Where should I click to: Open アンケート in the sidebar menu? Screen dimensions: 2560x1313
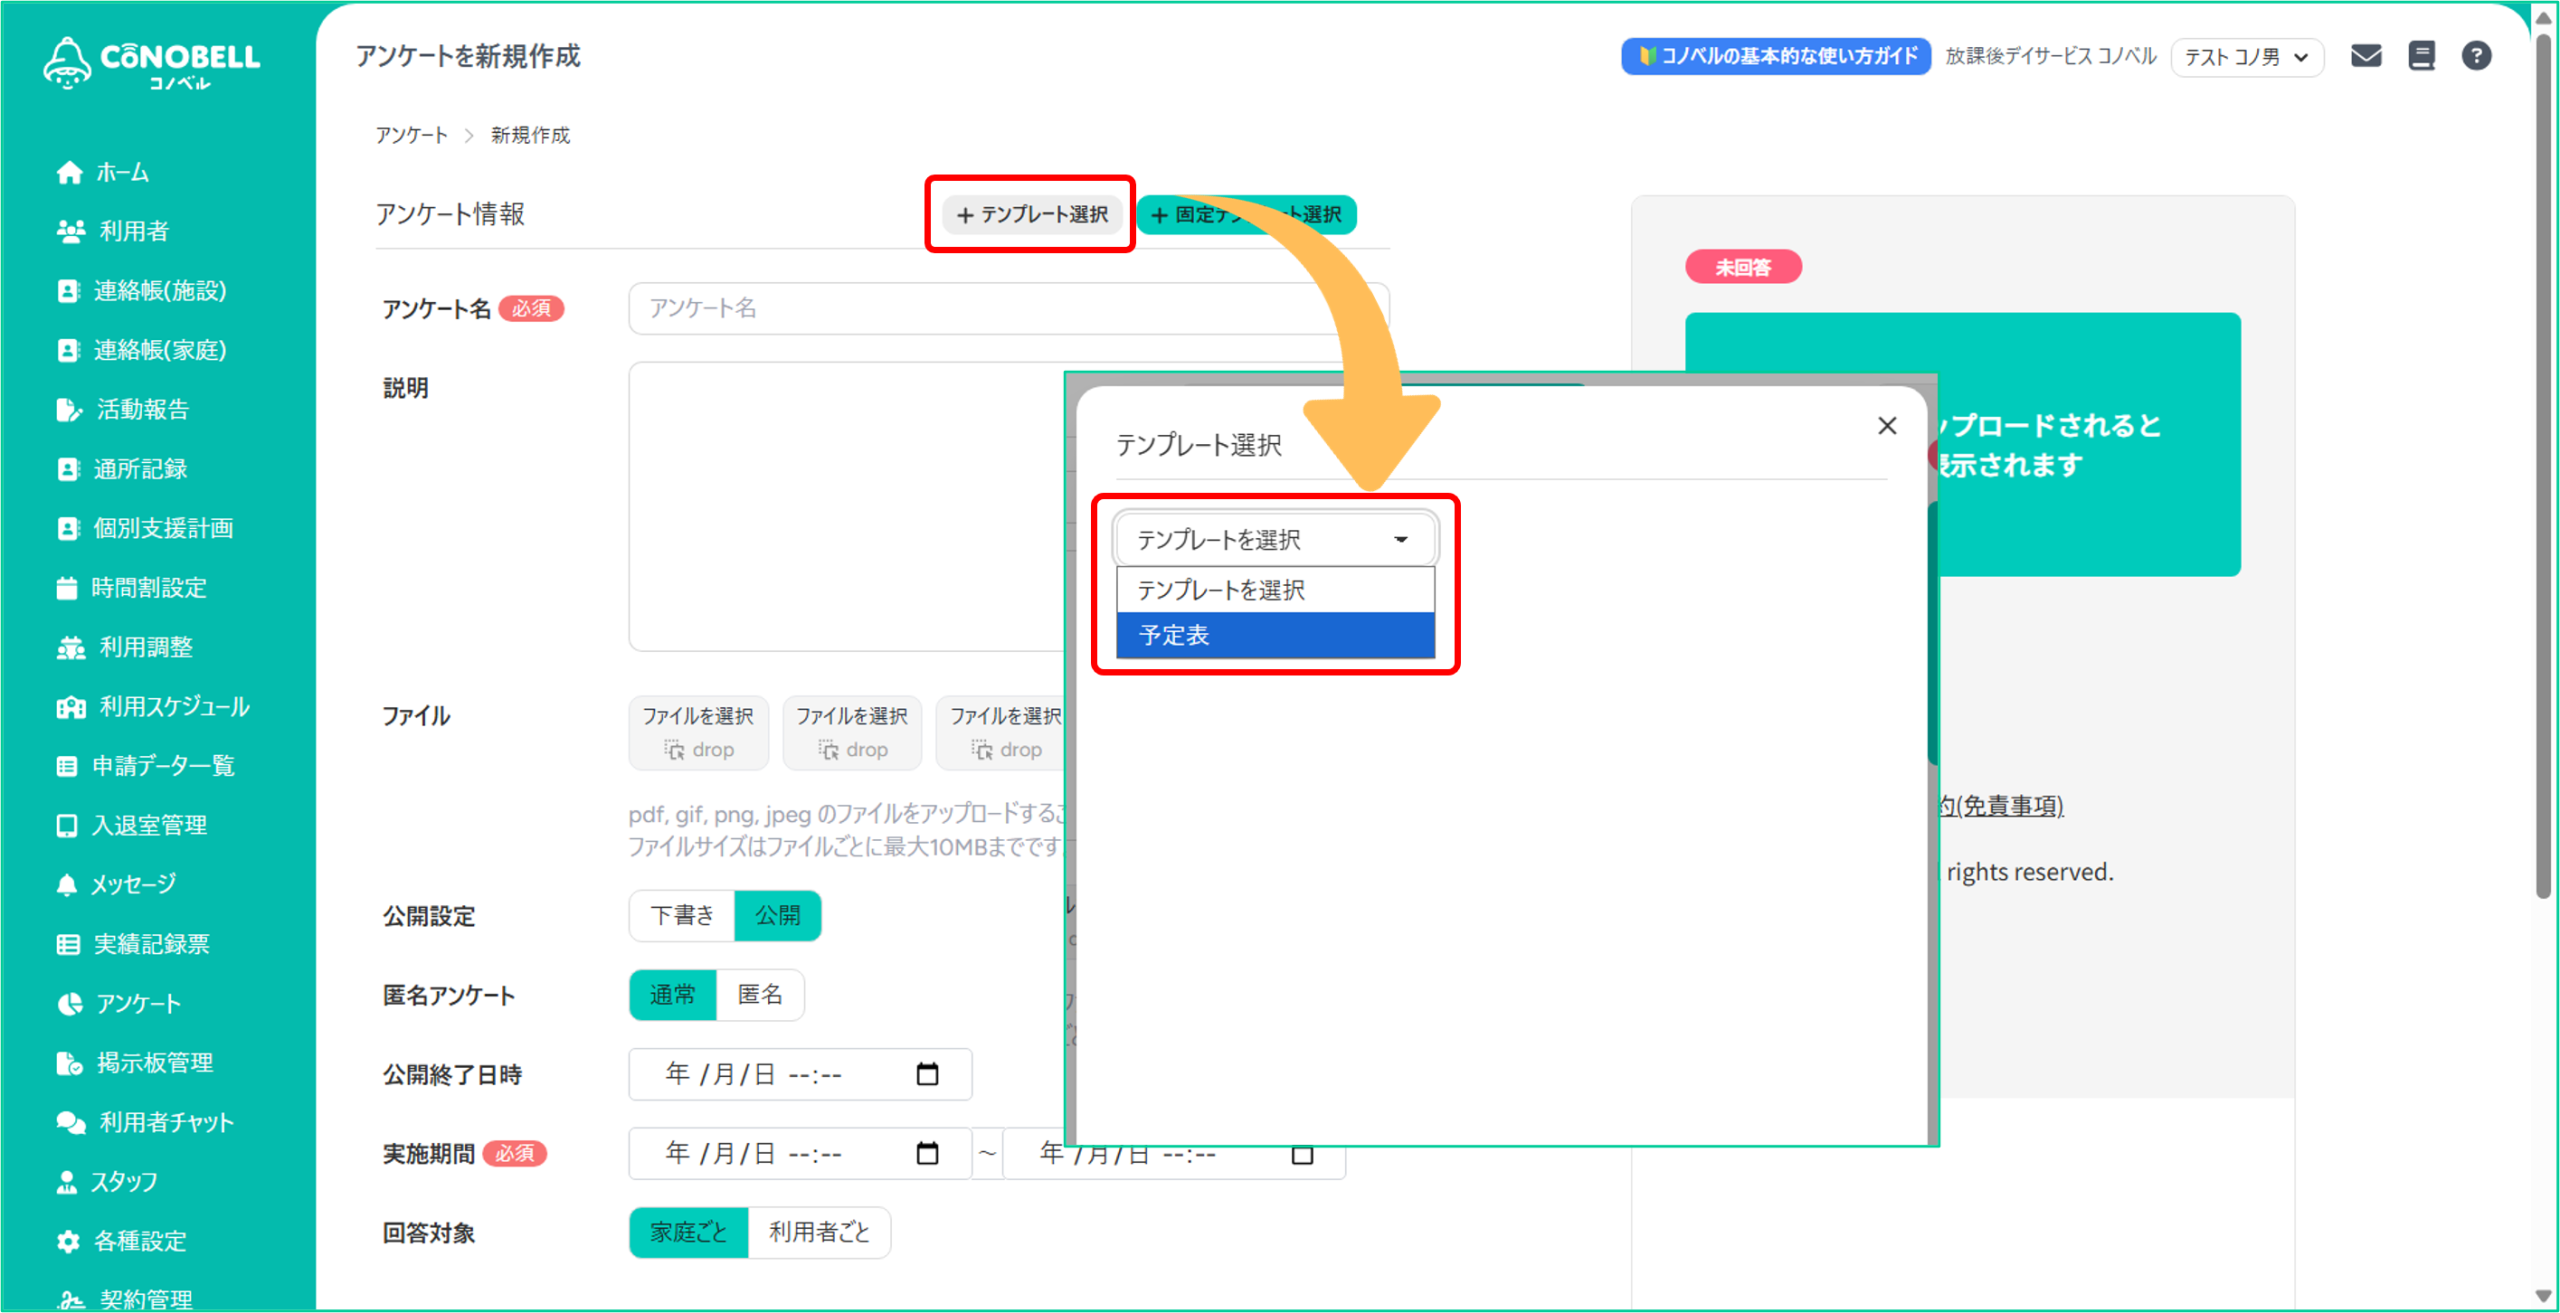pos(138,1003)
